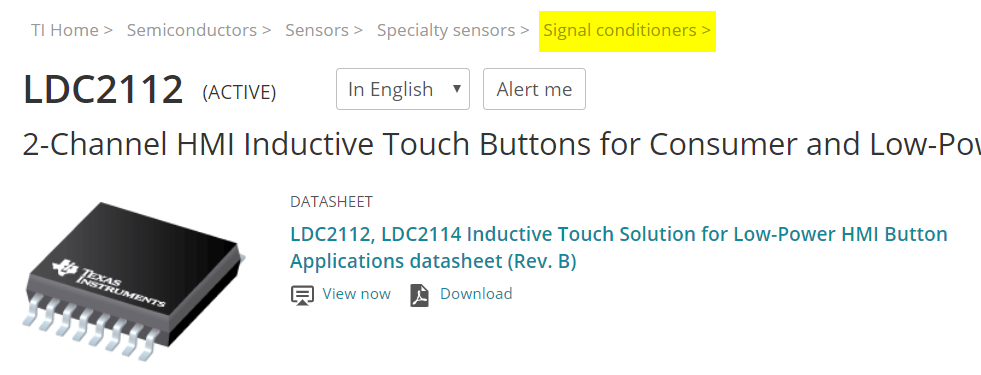Jump to Specialty sensors breadcrumb
Viewport: 981px width, 375px height.
(445, 30)
